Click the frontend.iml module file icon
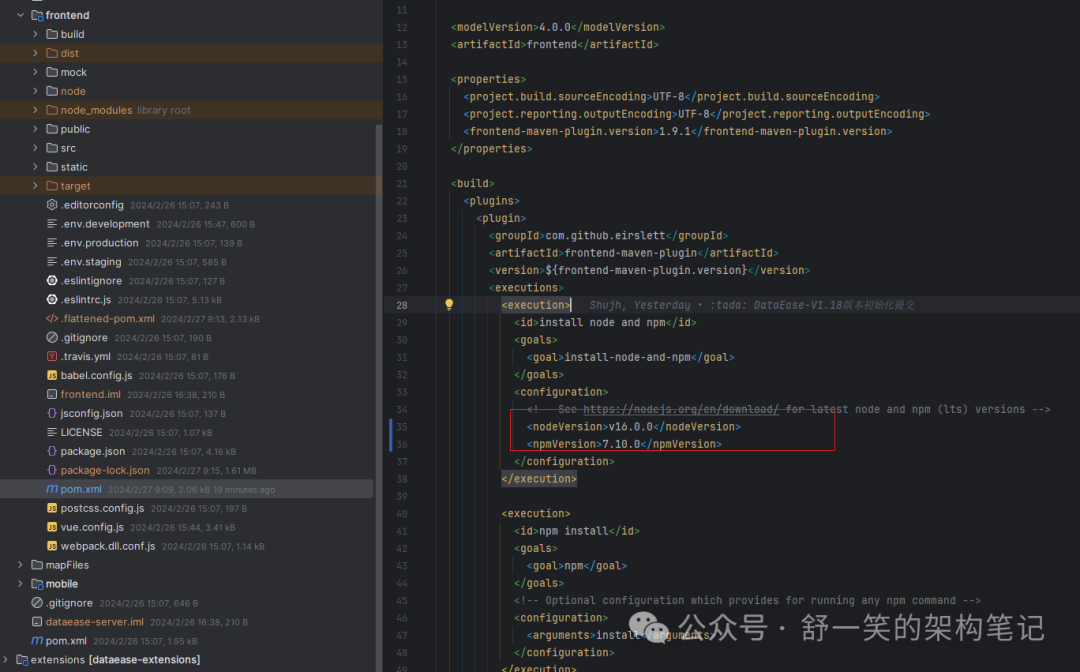The image size is (1080, 672). coord(52,394)
